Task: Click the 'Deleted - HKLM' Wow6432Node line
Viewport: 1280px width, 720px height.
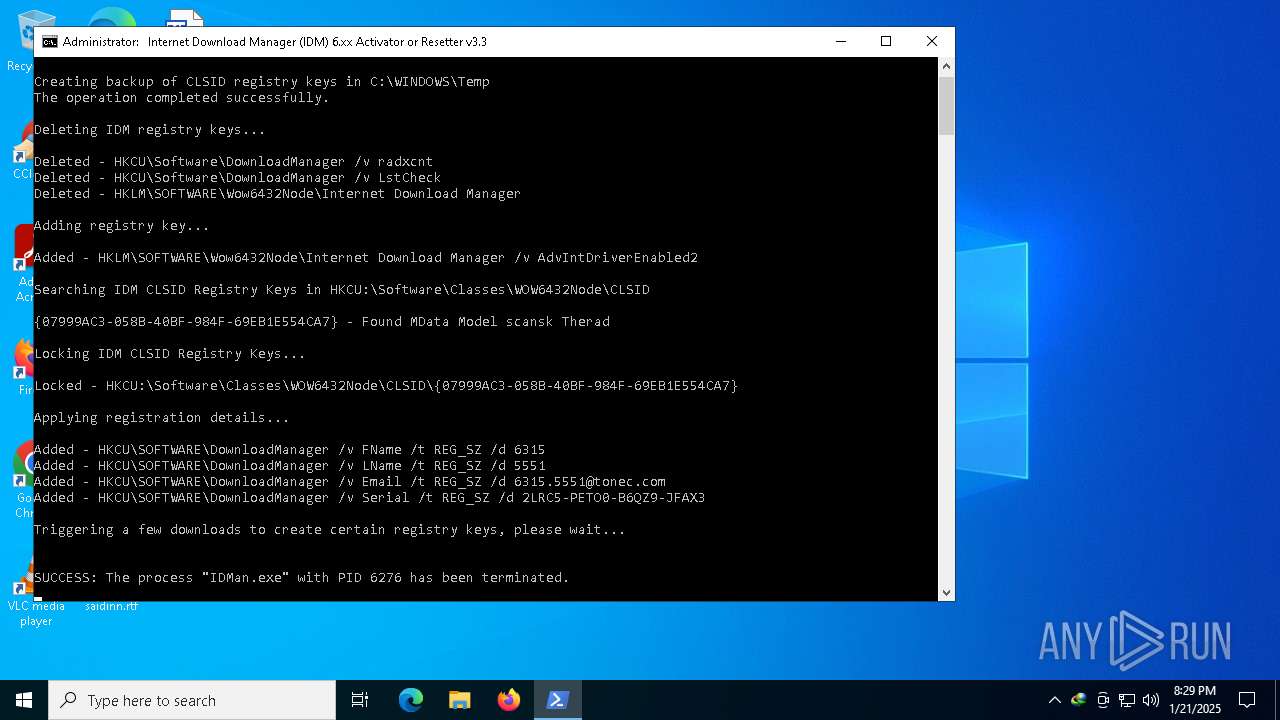Action: (x=277, y=194)
